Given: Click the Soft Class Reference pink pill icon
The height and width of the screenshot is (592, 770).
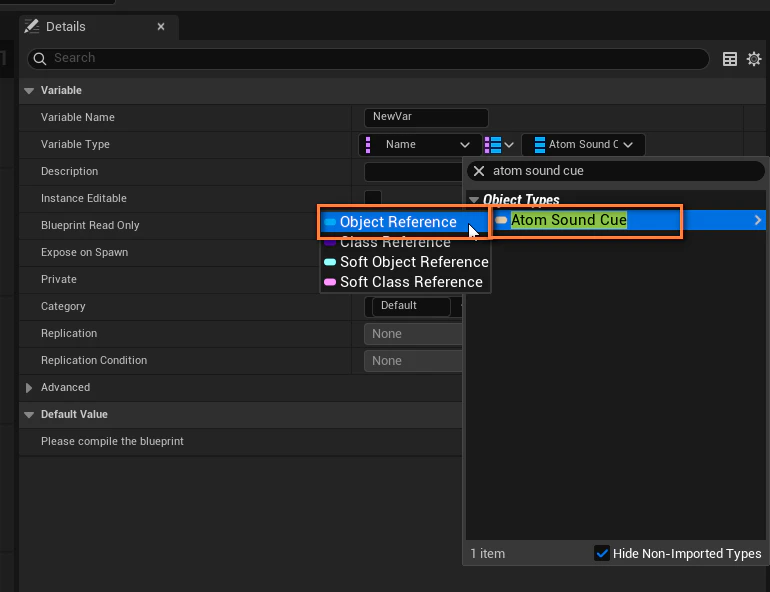Looking at the screenshot, I should pos(330,282).
